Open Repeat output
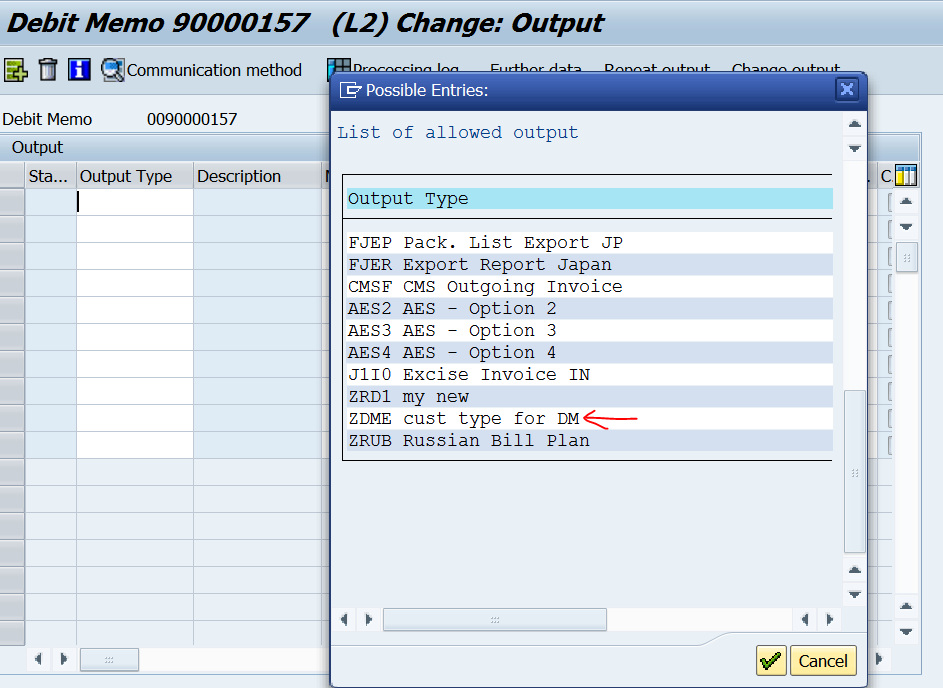The image size is (943, 688). click(x=657, y=70)
